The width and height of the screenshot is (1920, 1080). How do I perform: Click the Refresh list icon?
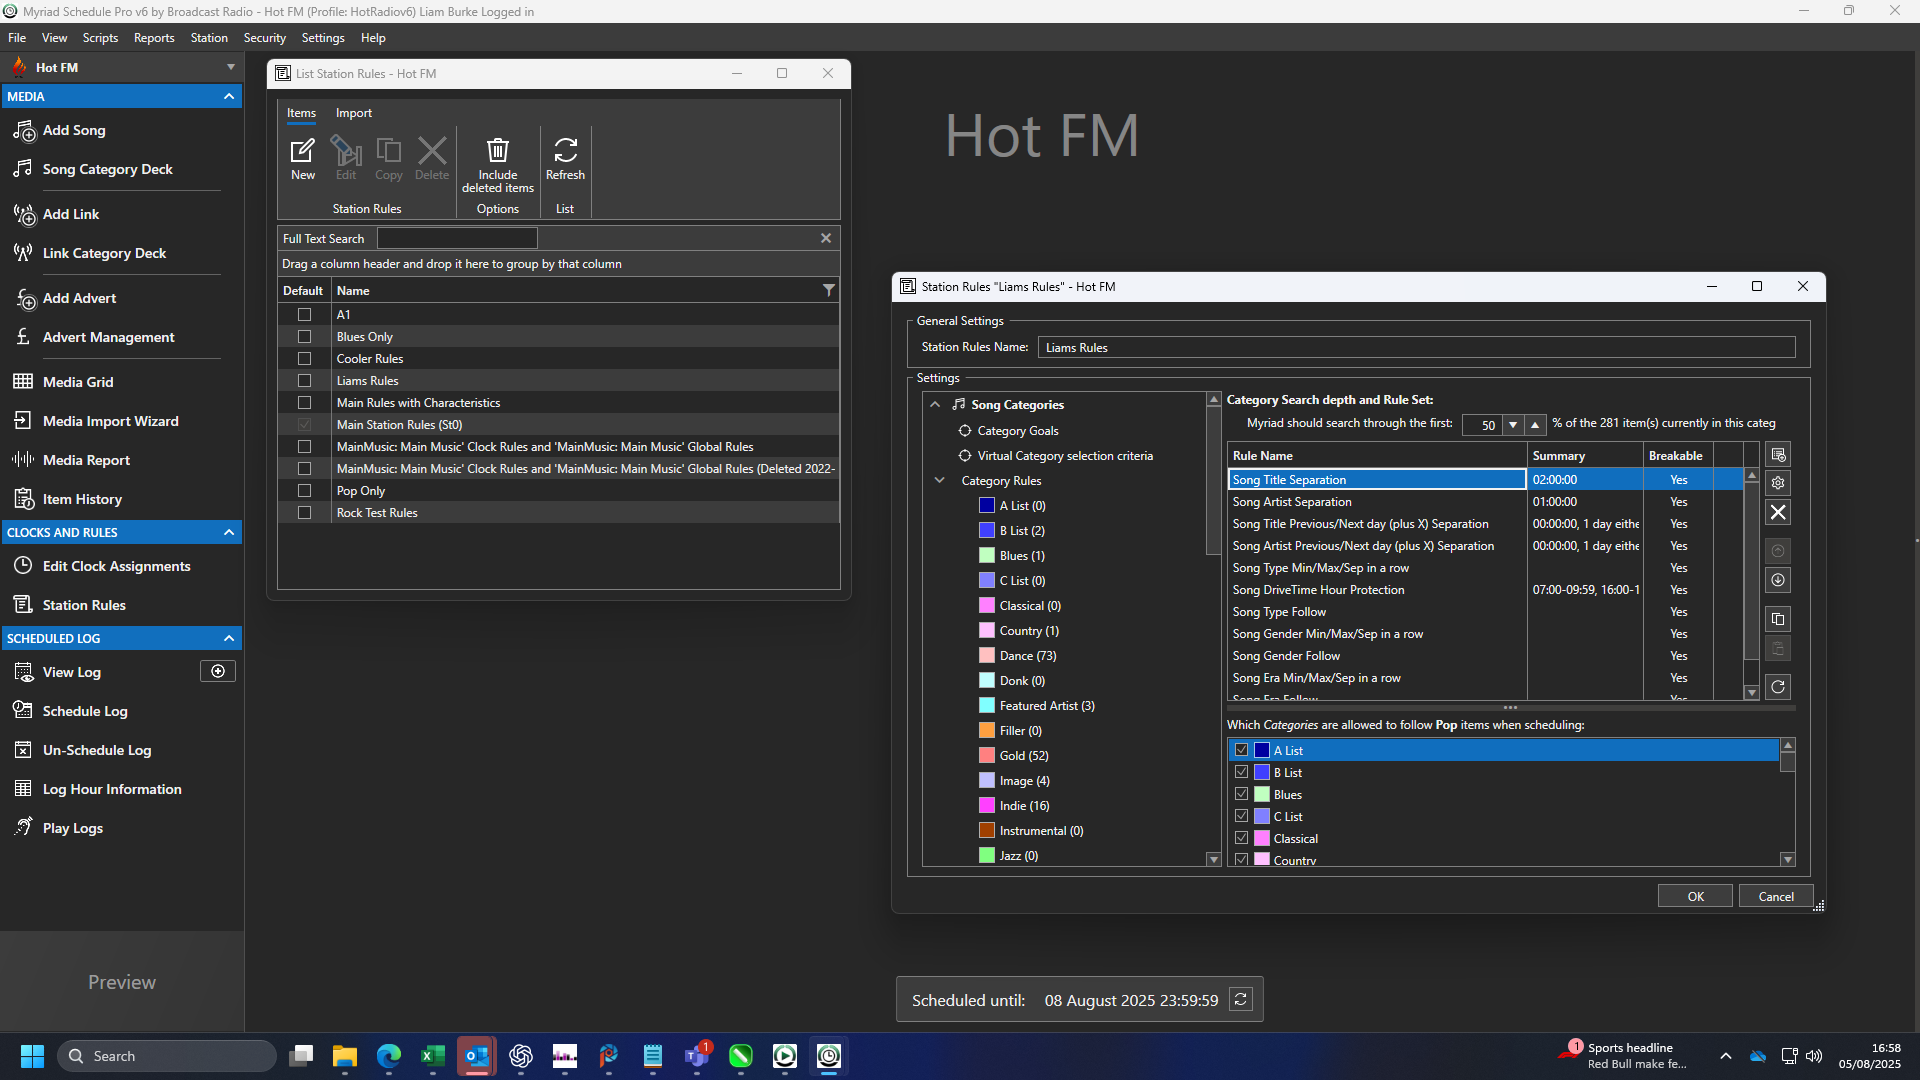[565, 151]
